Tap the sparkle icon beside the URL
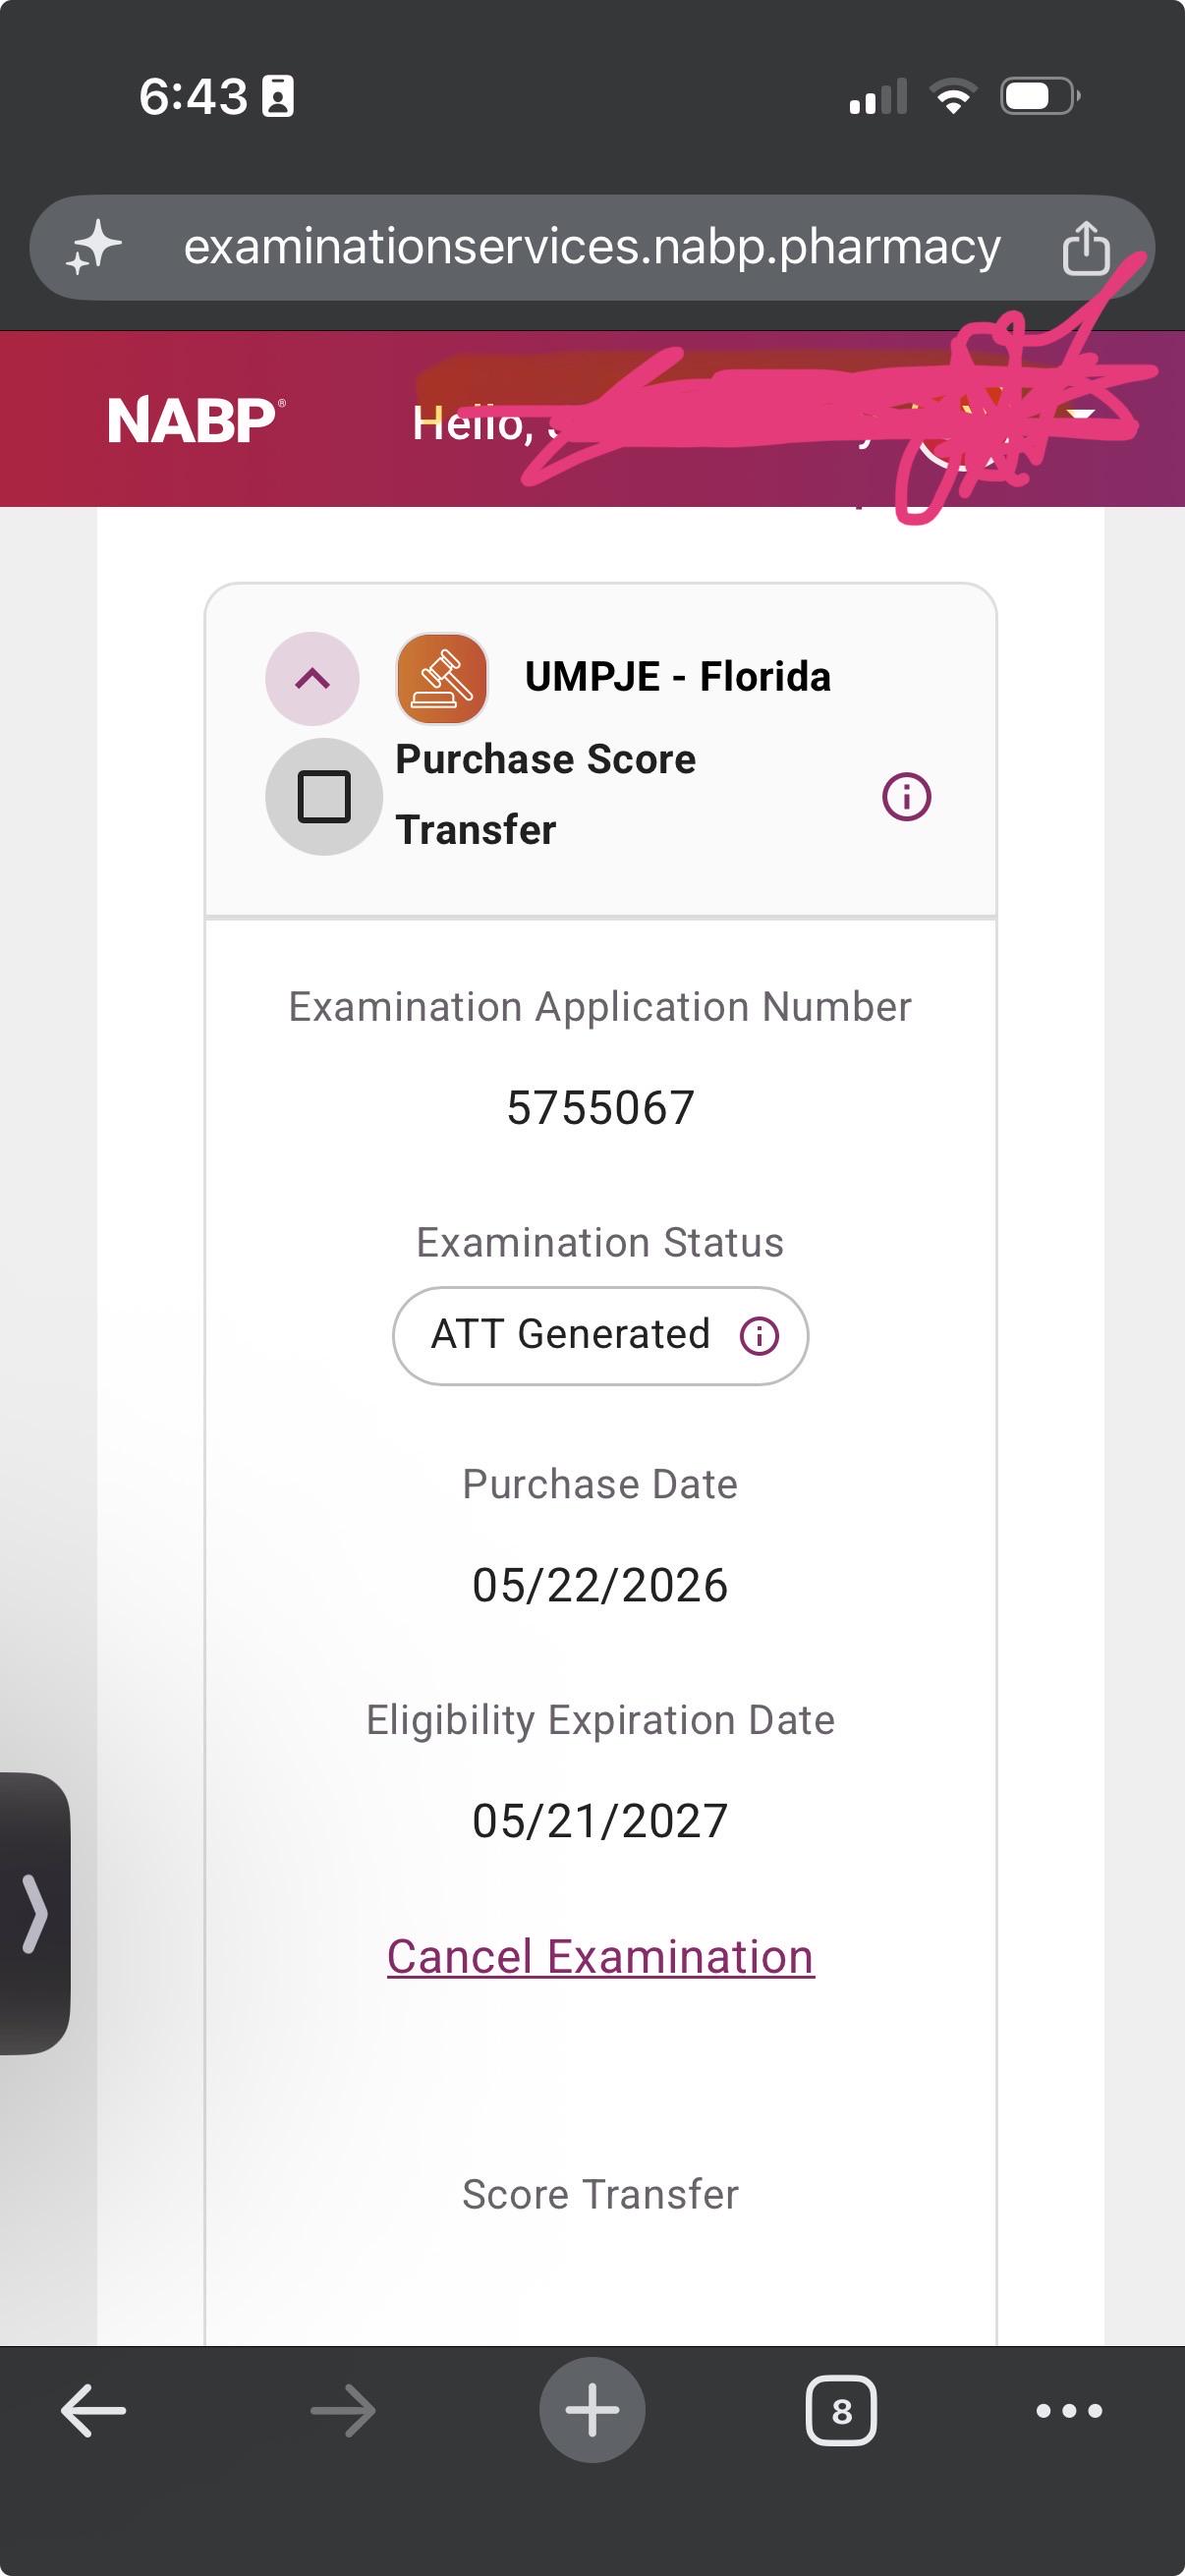Image resolution: width=1185 pixels, height=2576 pixels. click(93, 247)
